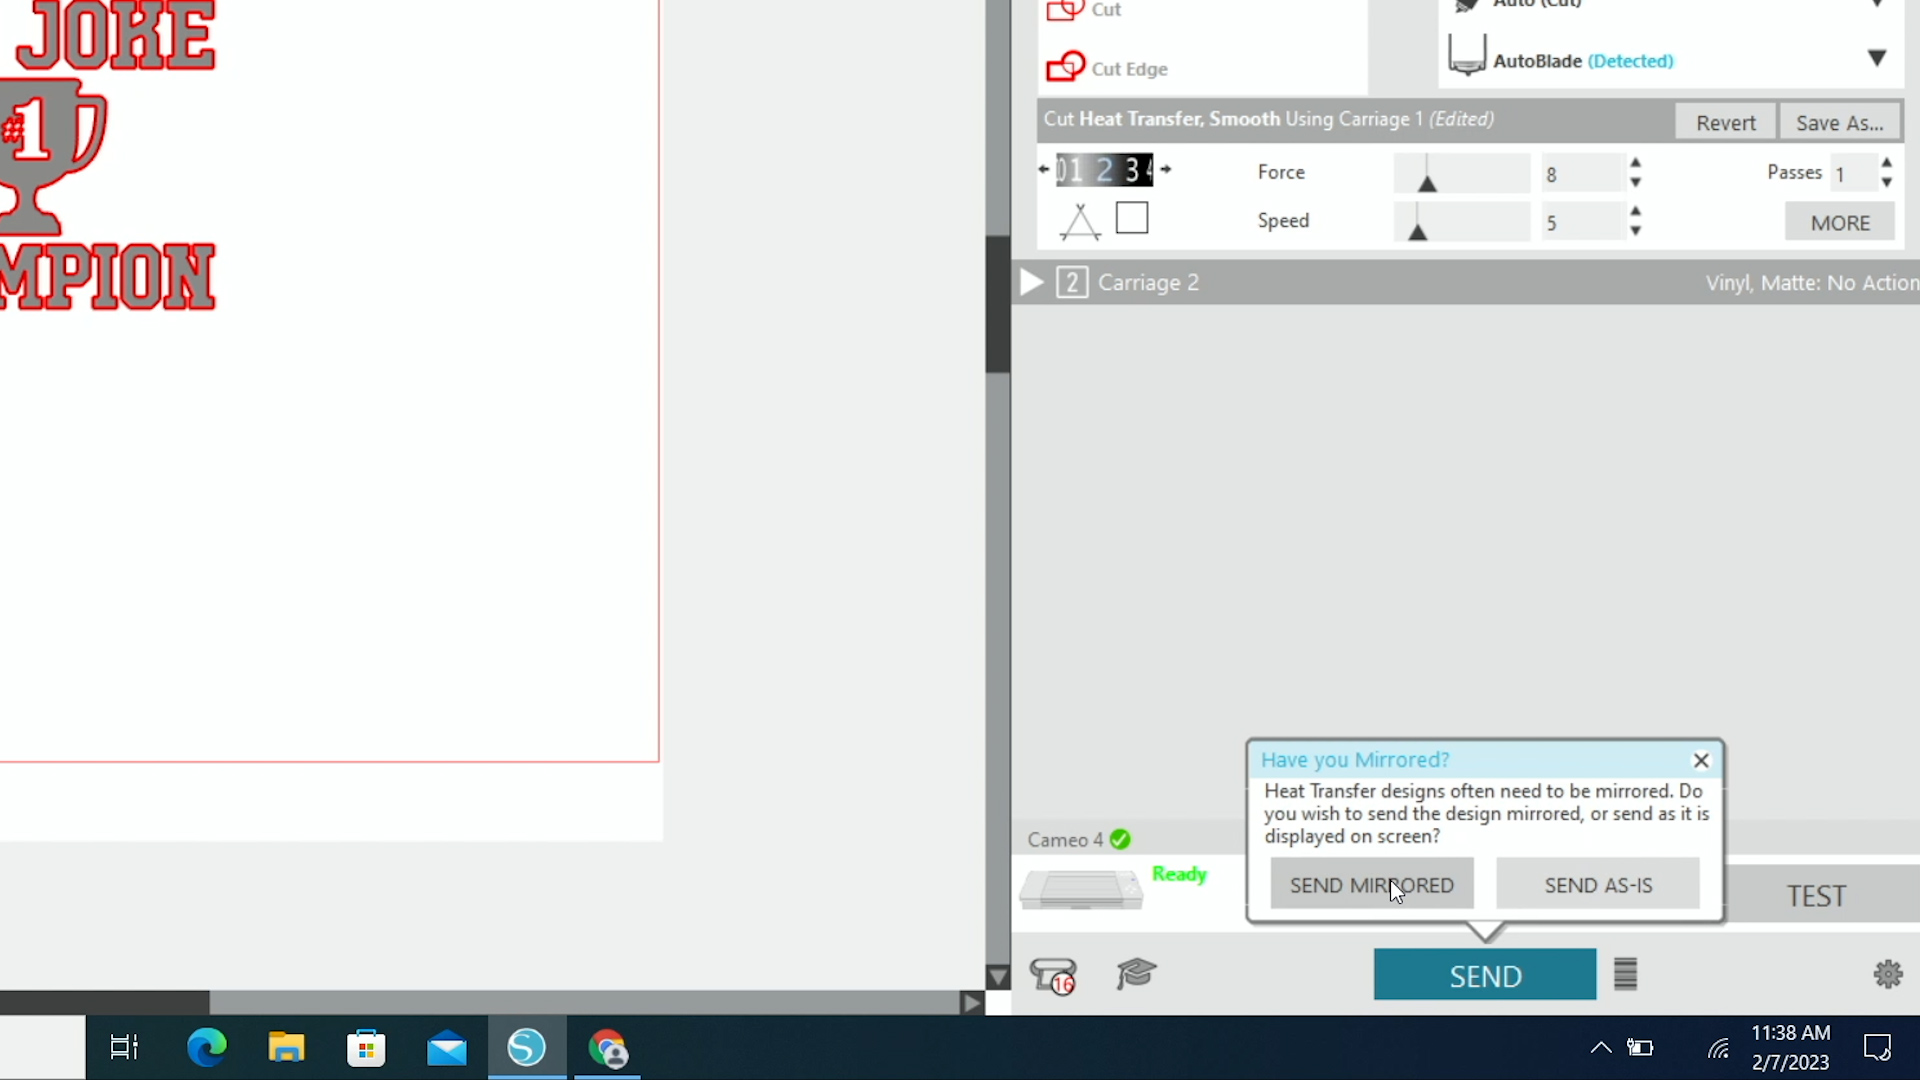
Task: Close the Have you Mirrored popup
Action: pos(1700,760)
